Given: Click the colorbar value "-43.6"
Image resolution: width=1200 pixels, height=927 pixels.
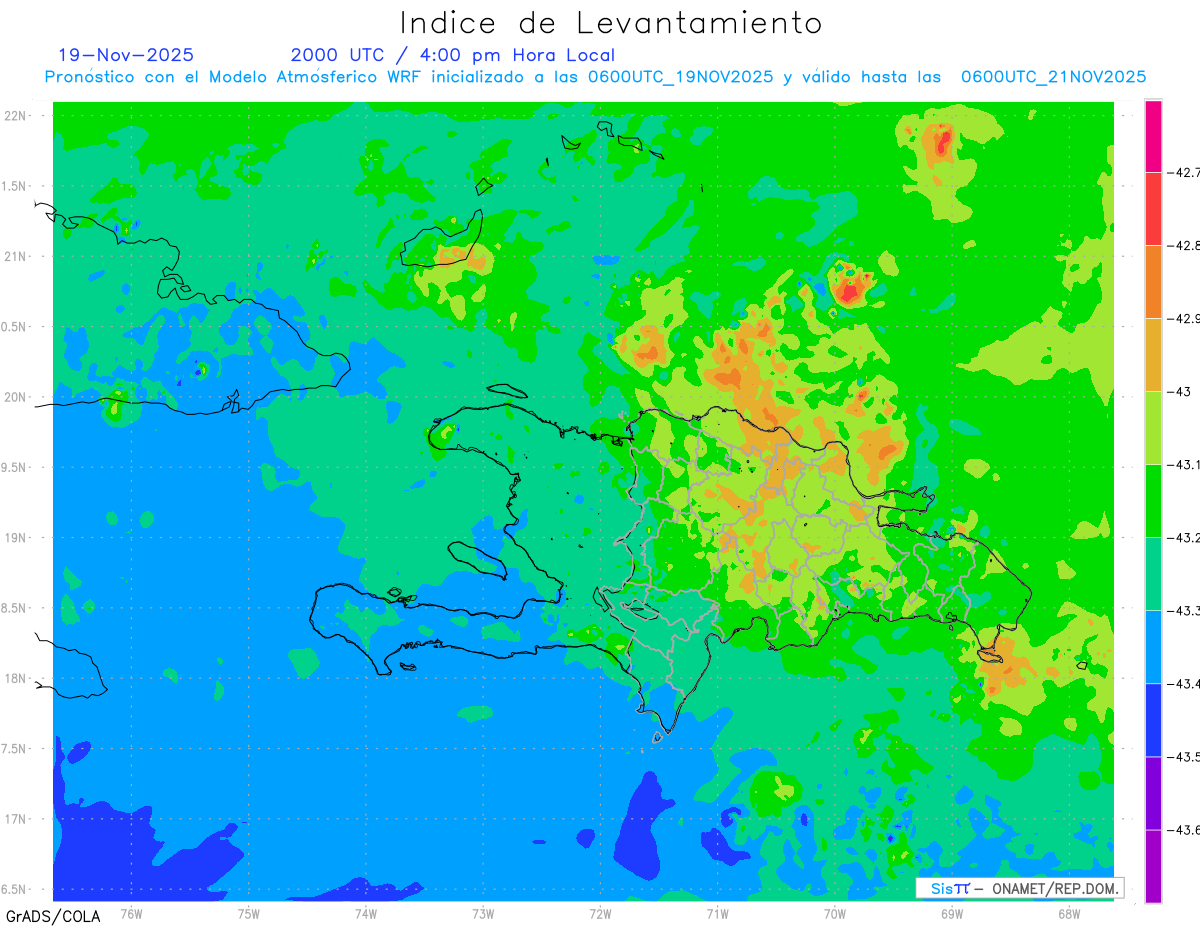Looking at the screenshot, I should tap(1186, 830).
